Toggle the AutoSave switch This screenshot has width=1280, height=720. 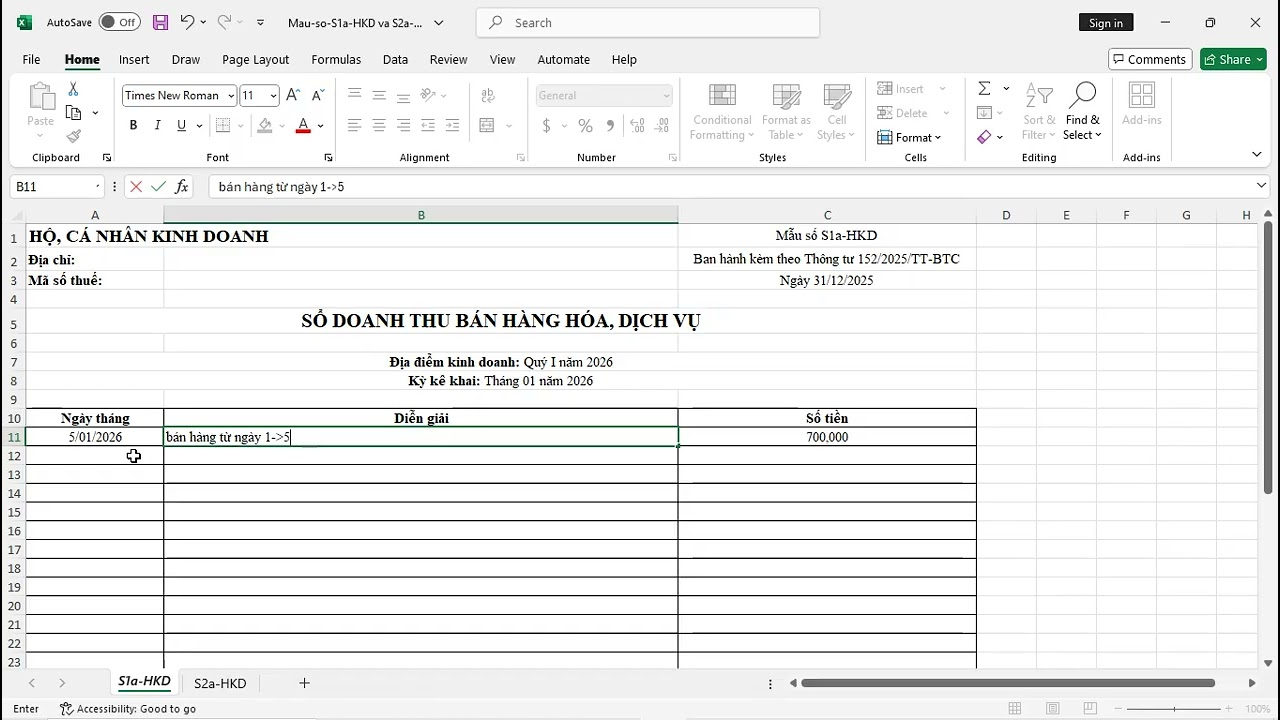[120, 22]
